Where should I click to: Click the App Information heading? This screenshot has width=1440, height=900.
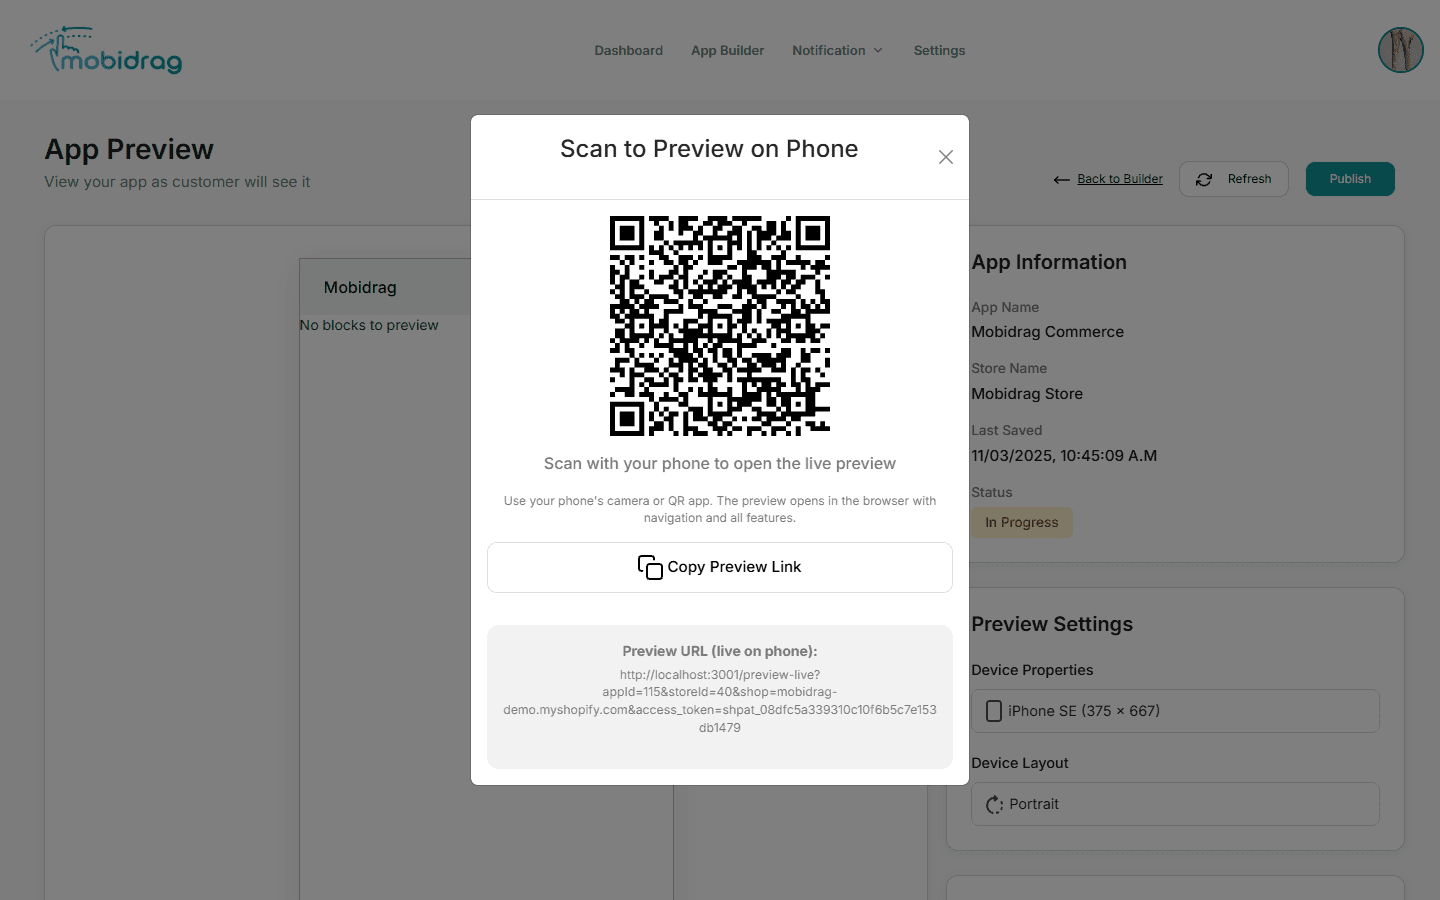1049,262
